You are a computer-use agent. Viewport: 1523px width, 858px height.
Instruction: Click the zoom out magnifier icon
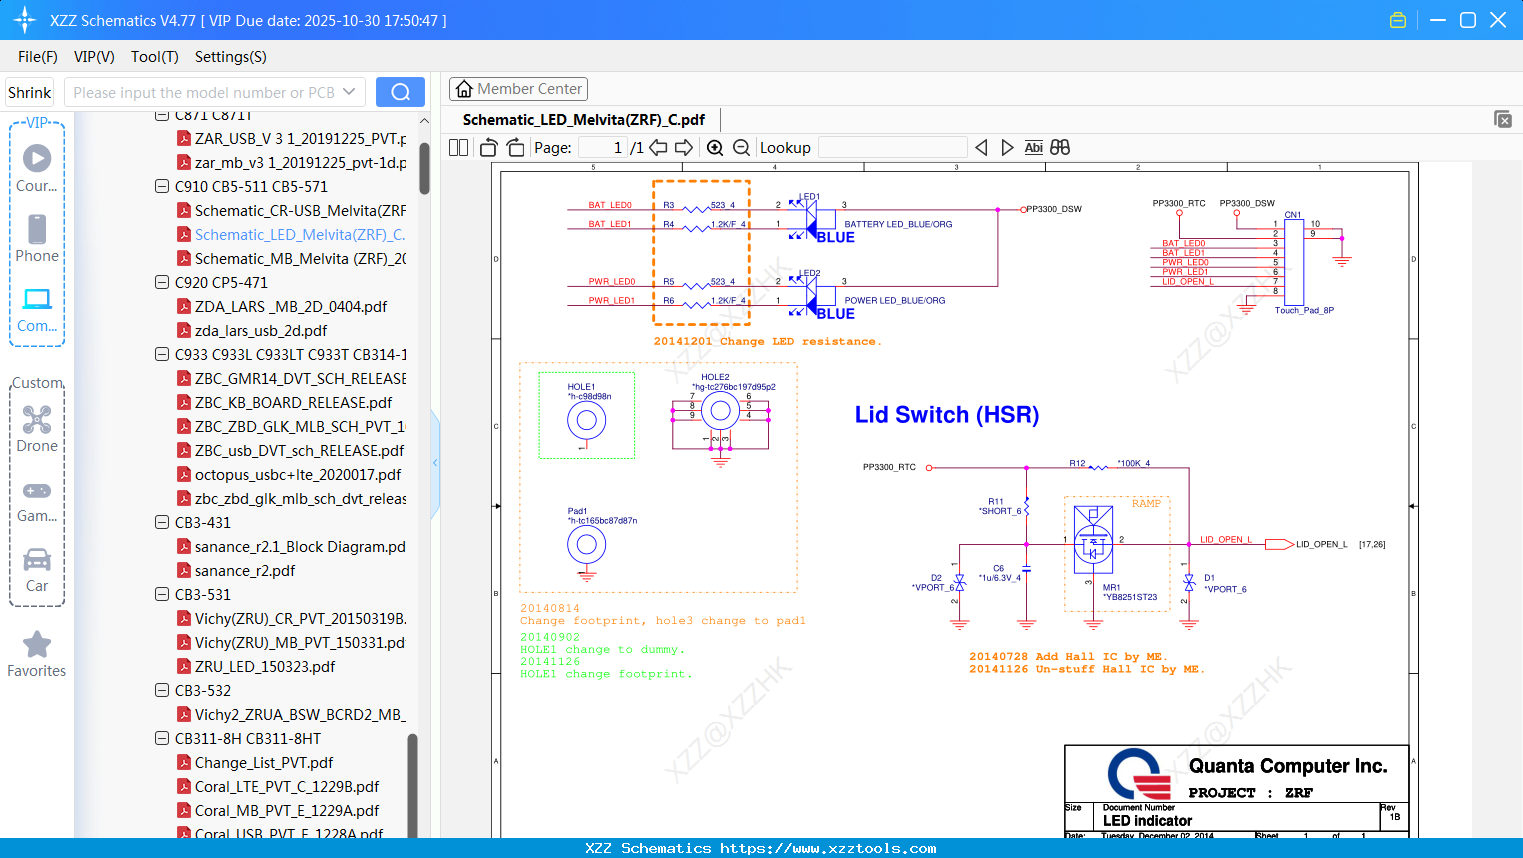tap(741, 148)
